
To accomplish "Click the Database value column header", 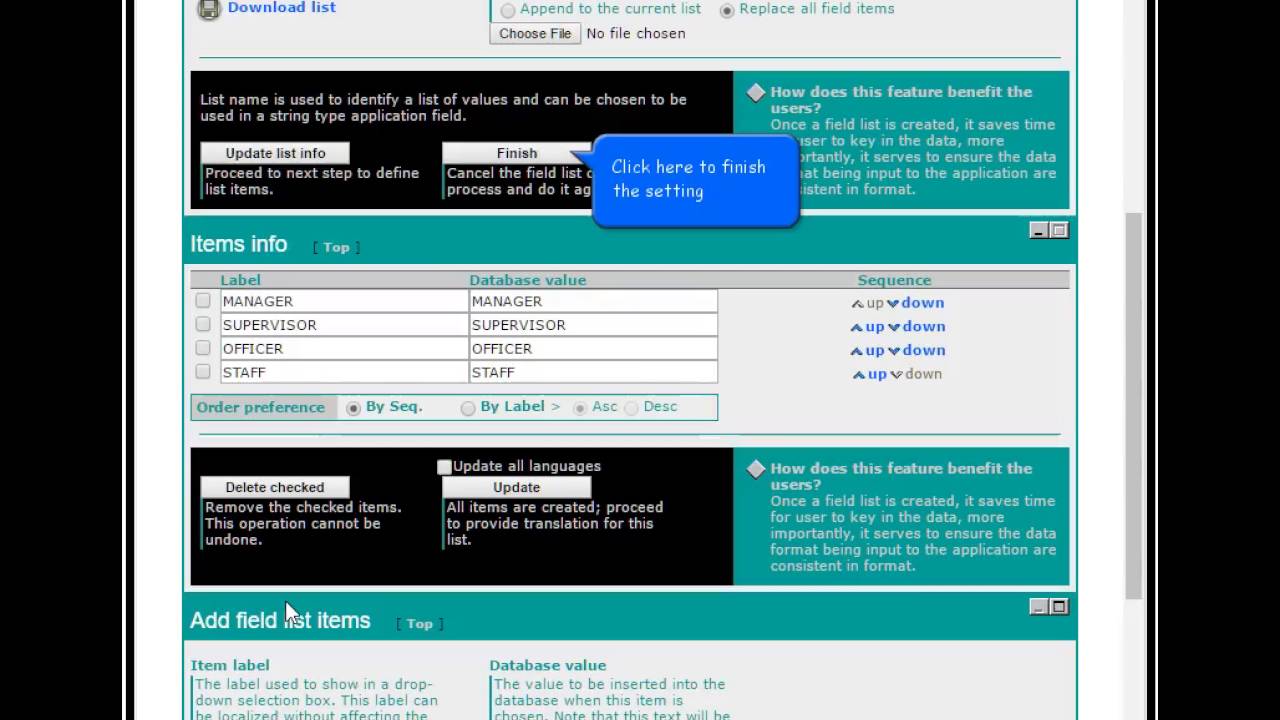I will (x=528, y=280).
